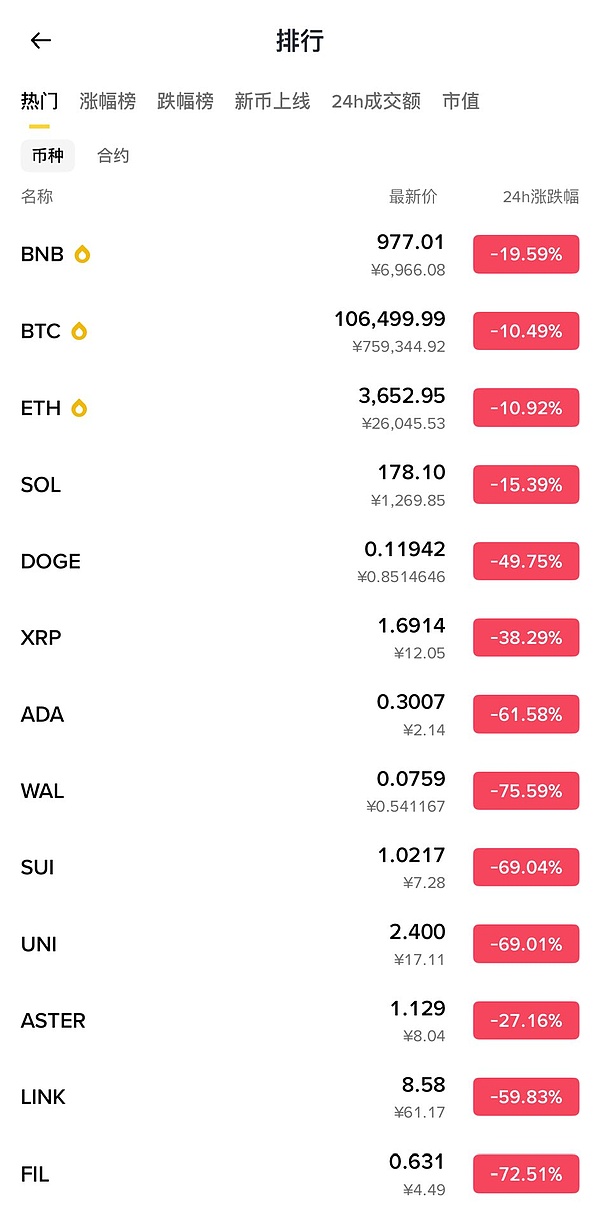Tap the BNB -19.59% change badge
The image size is (600, 1209).
[526, 255]
